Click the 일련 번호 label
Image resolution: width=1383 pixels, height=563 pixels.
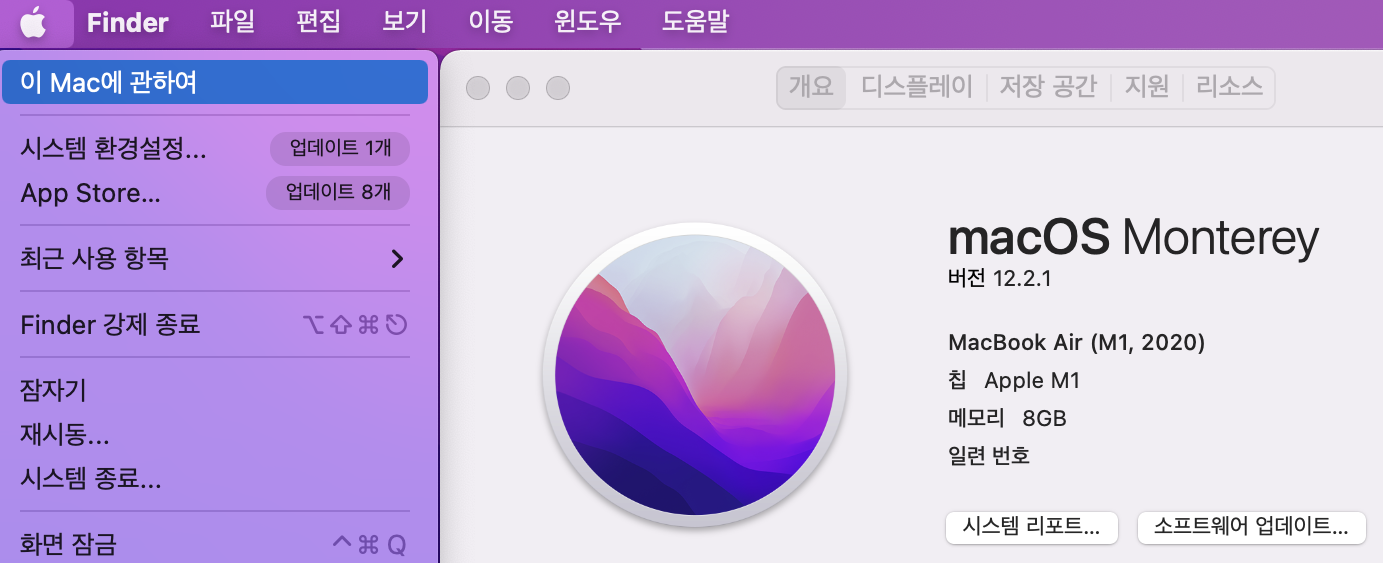(x=989, y=456)
